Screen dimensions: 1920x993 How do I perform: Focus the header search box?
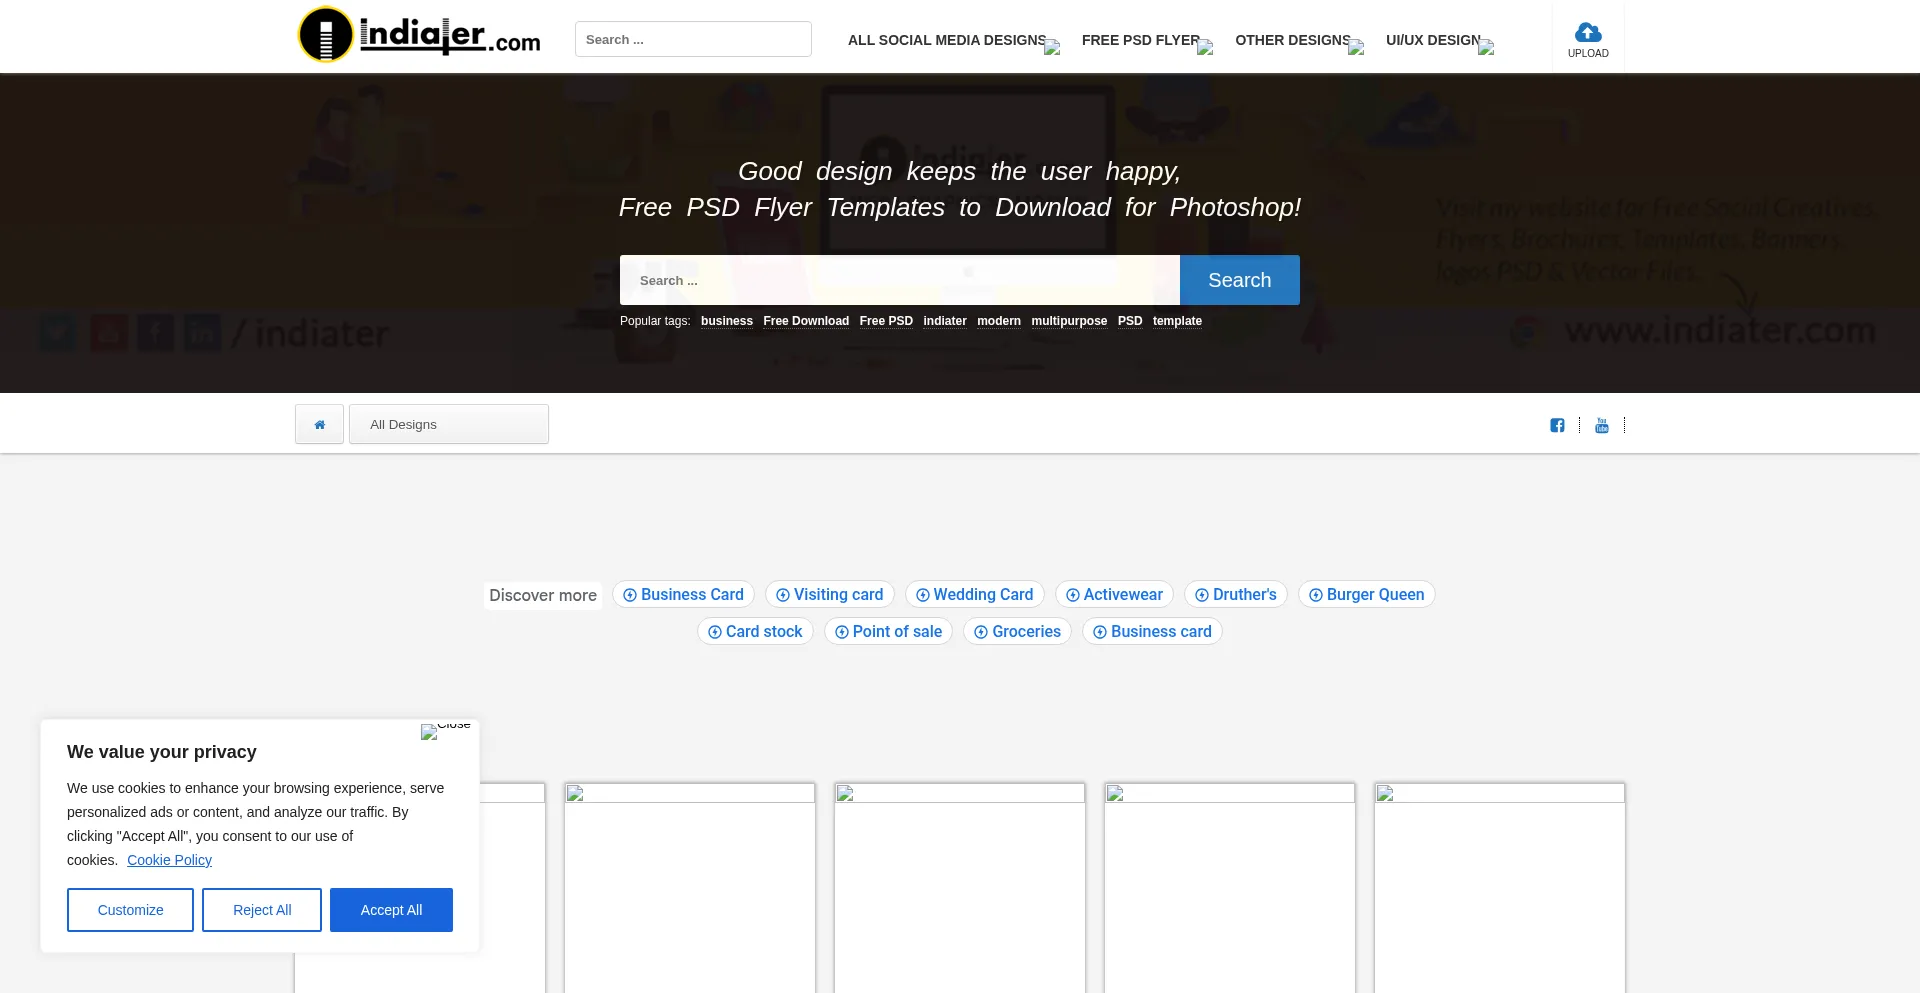click(692, 39)
